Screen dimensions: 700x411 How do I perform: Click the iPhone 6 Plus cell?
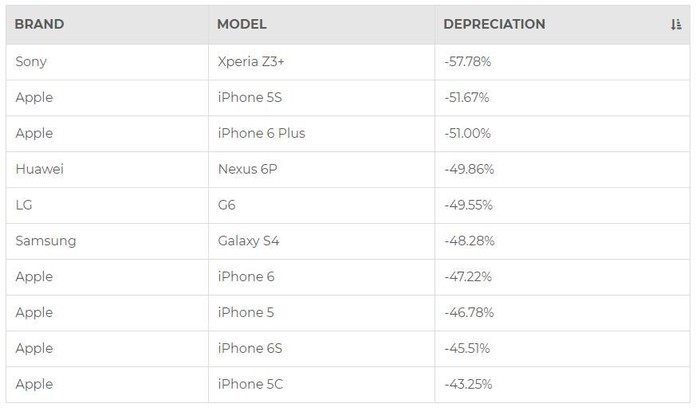pos(261,133)
